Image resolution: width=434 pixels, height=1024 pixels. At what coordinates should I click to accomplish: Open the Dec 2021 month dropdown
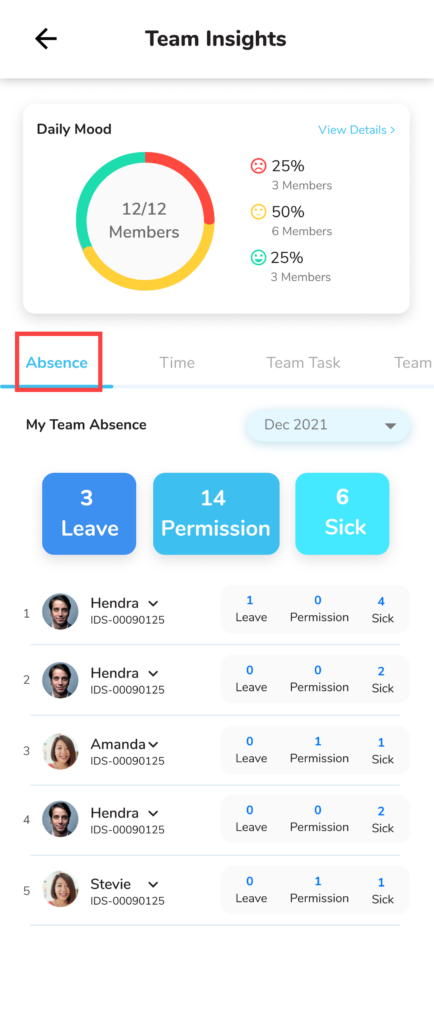click(x=328, y=425)
